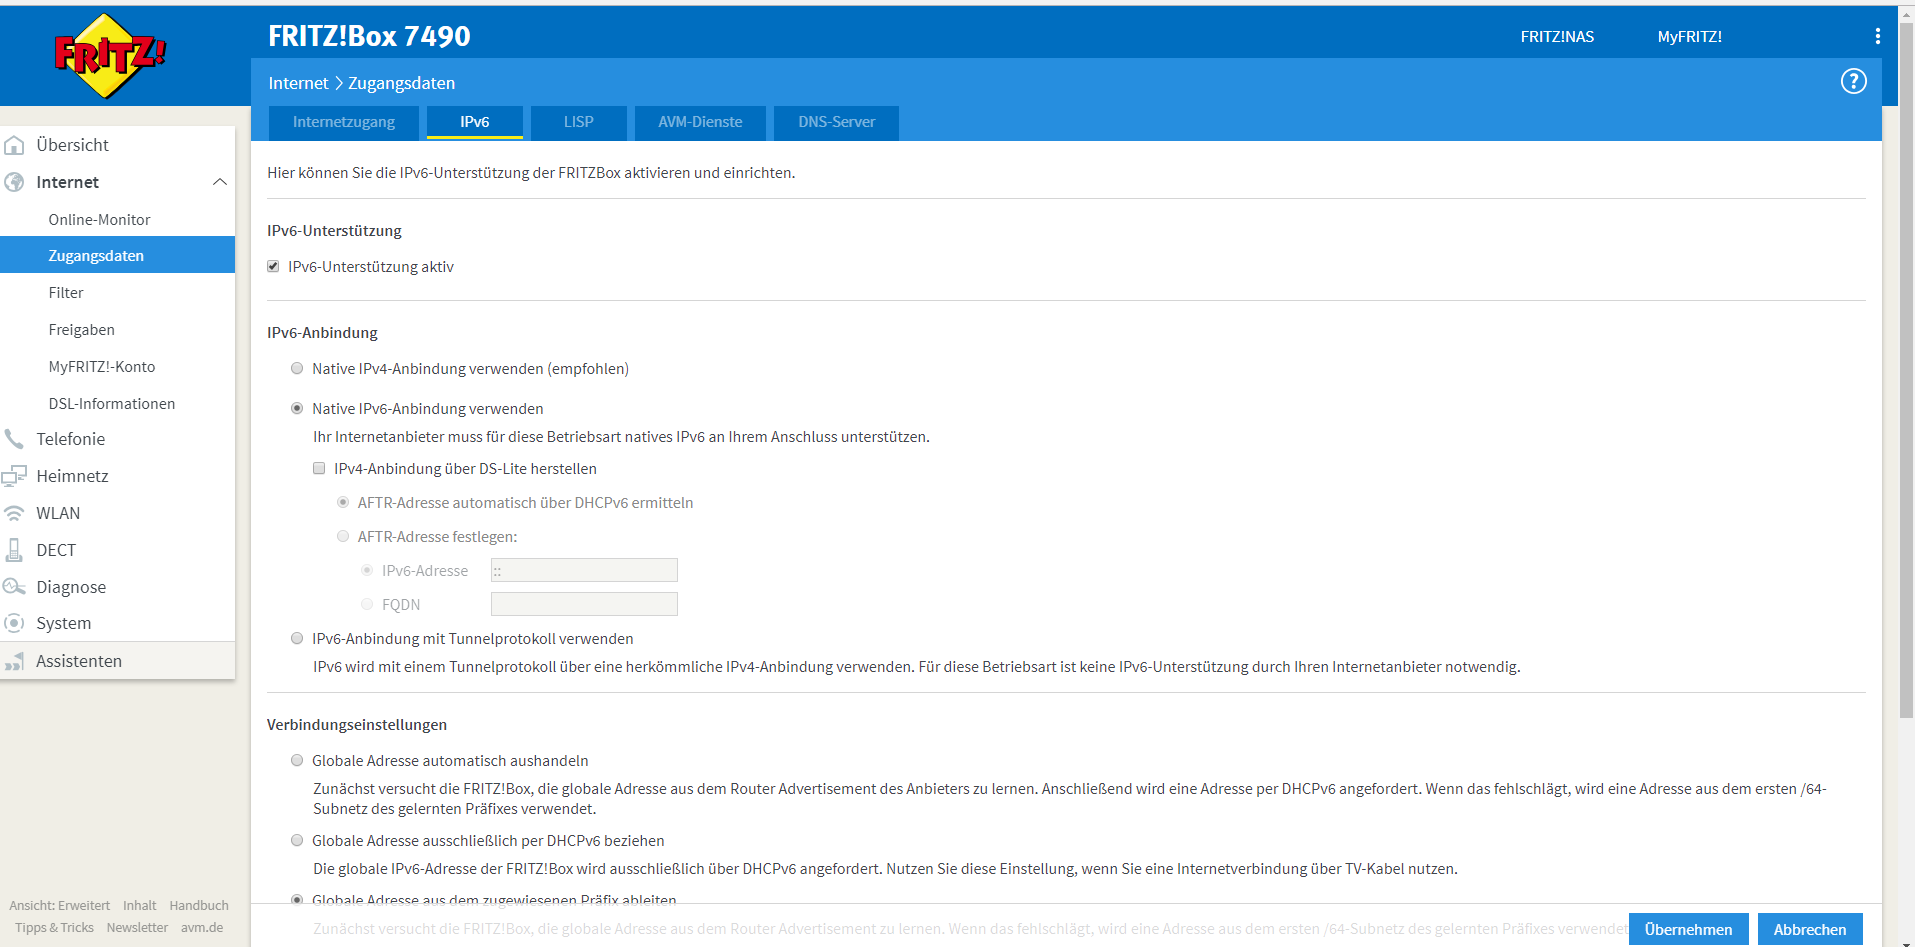Switch to the LISP tab

coord(579,122)
